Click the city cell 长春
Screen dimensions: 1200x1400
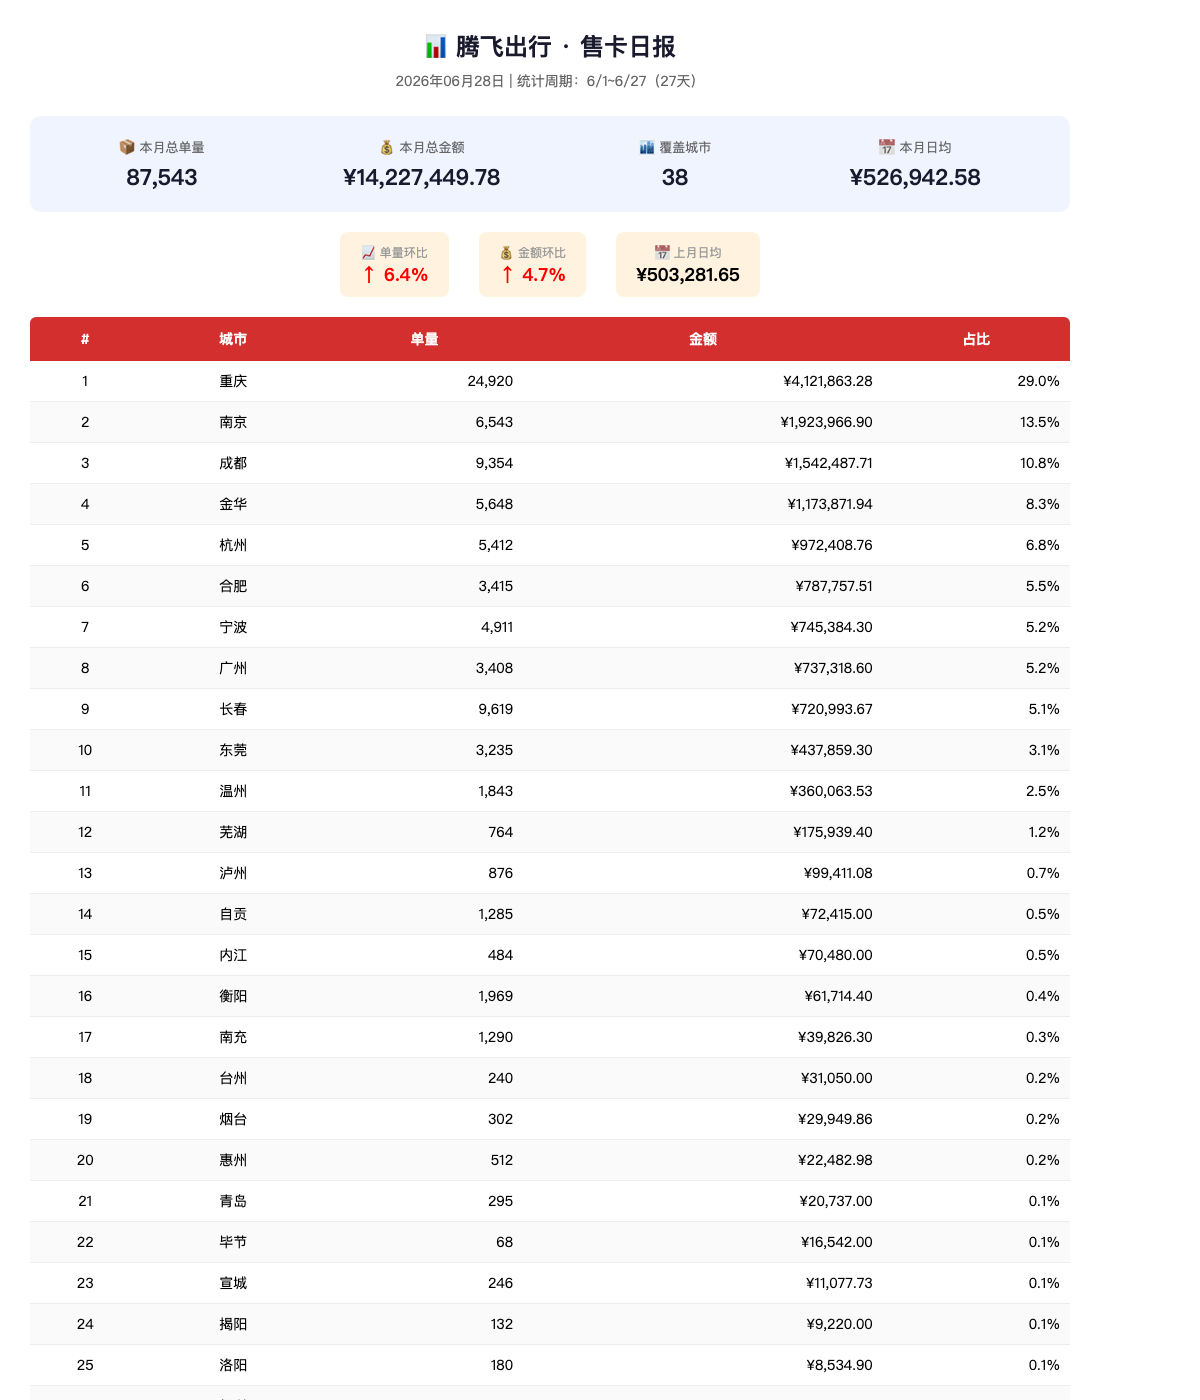click(x=233, y=709)
